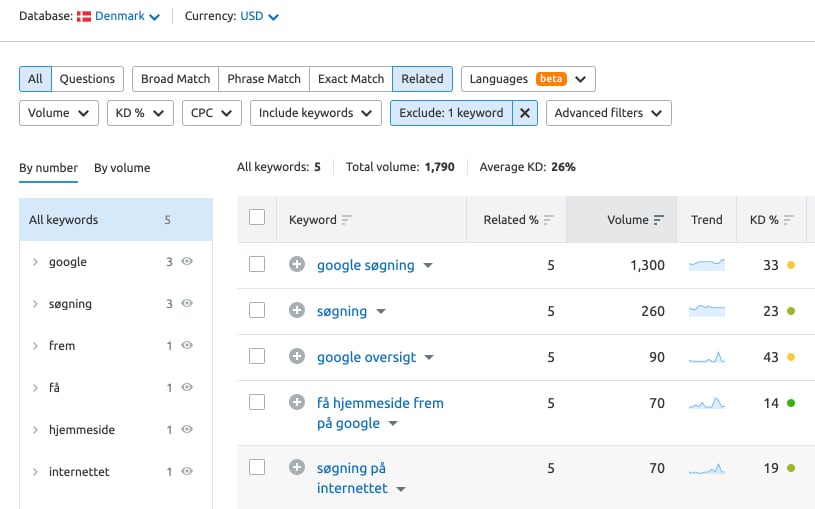Click the plus icon beside 'google søgning'
The height and width of the screenshot is (509, 815).
tap(297, 265)
